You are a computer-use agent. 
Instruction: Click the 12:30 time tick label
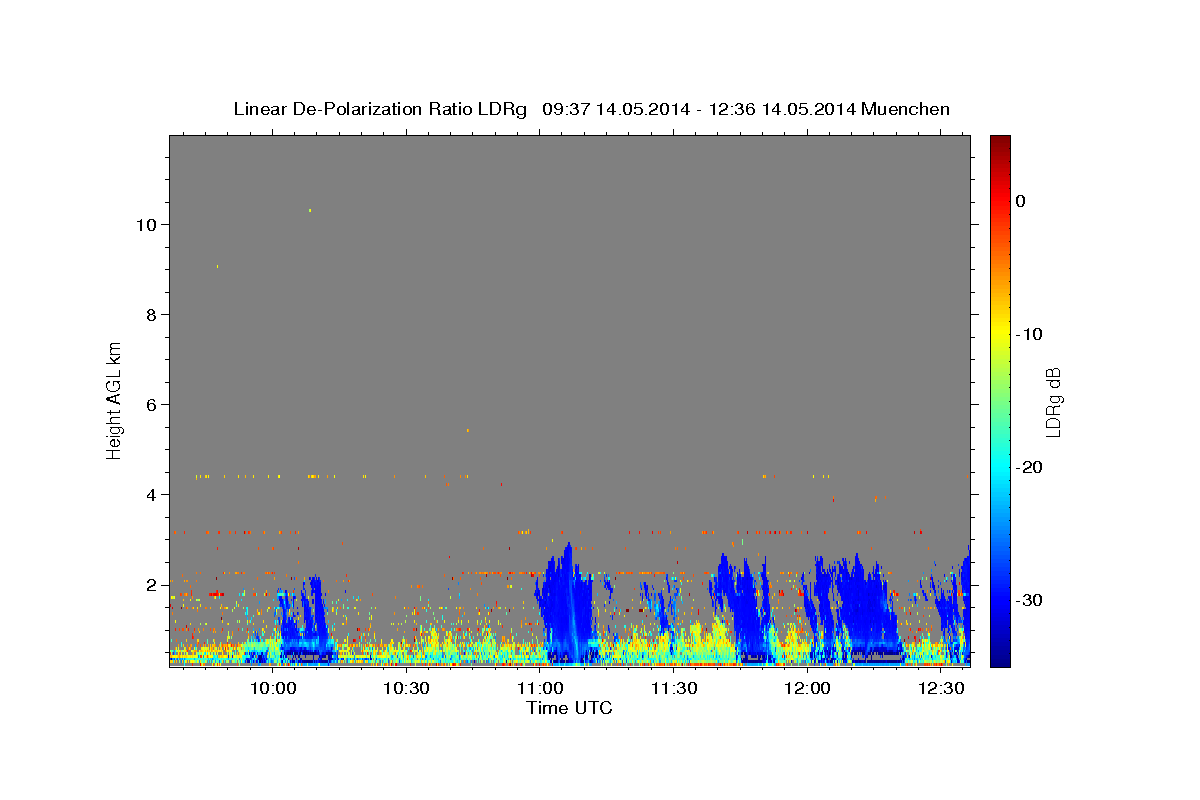[x=941, y=689]
